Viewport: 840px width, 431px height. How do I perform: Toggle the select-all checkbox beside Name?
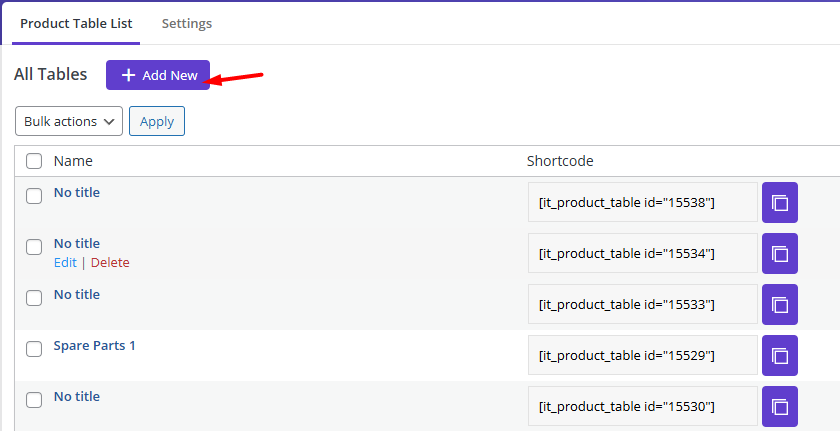tap(34, 161)
